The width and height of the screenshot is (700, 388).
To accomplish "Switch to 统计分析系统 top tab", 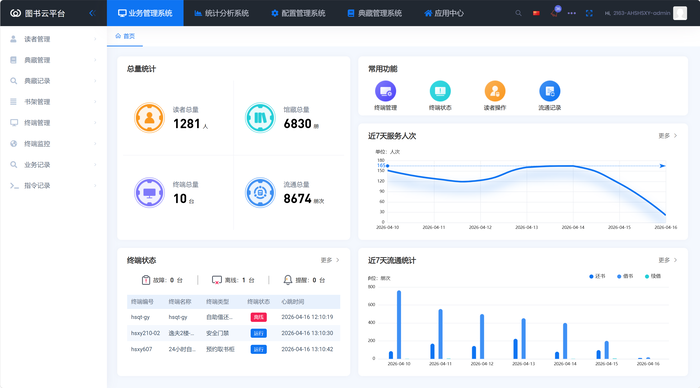I will (222, 13).
